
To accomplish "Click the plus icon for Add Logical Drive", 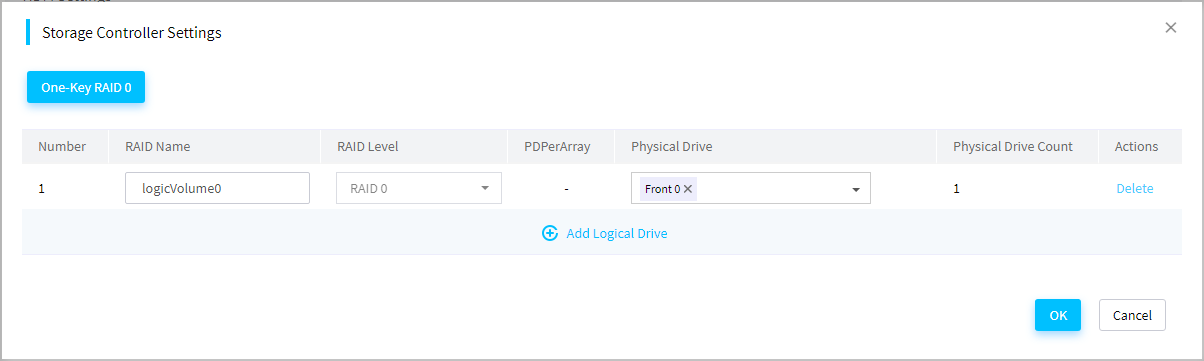I will 549,233.
